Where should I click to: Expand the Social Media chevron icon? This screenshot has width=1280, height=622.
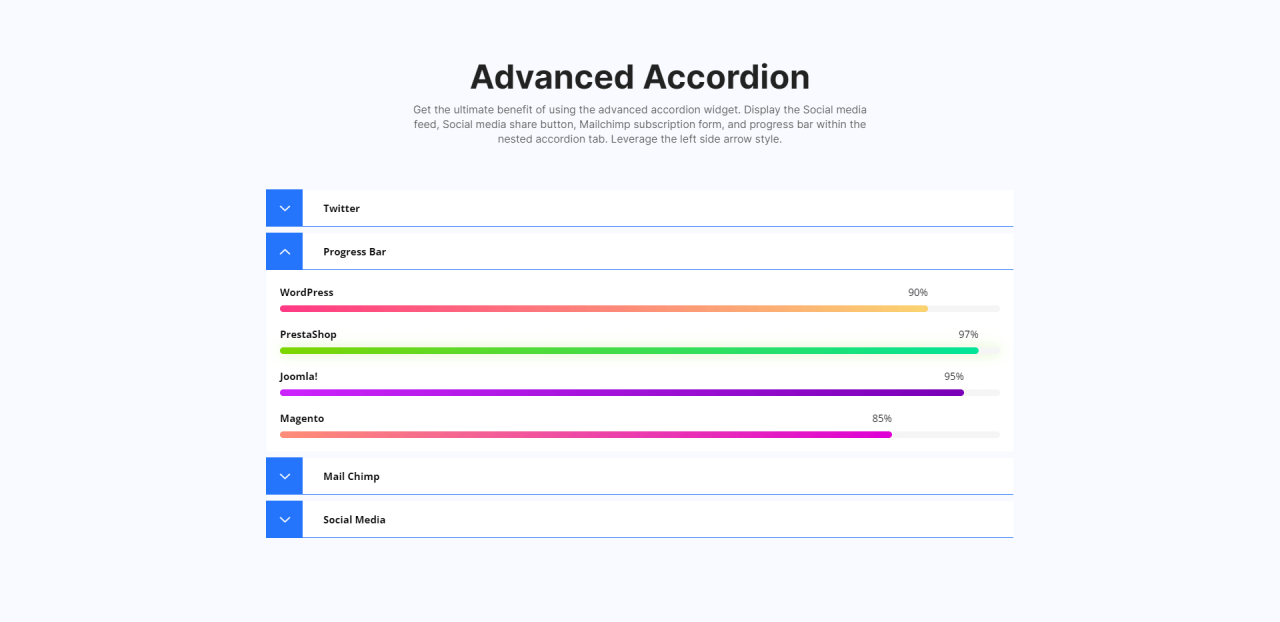(x=284, y=520)
